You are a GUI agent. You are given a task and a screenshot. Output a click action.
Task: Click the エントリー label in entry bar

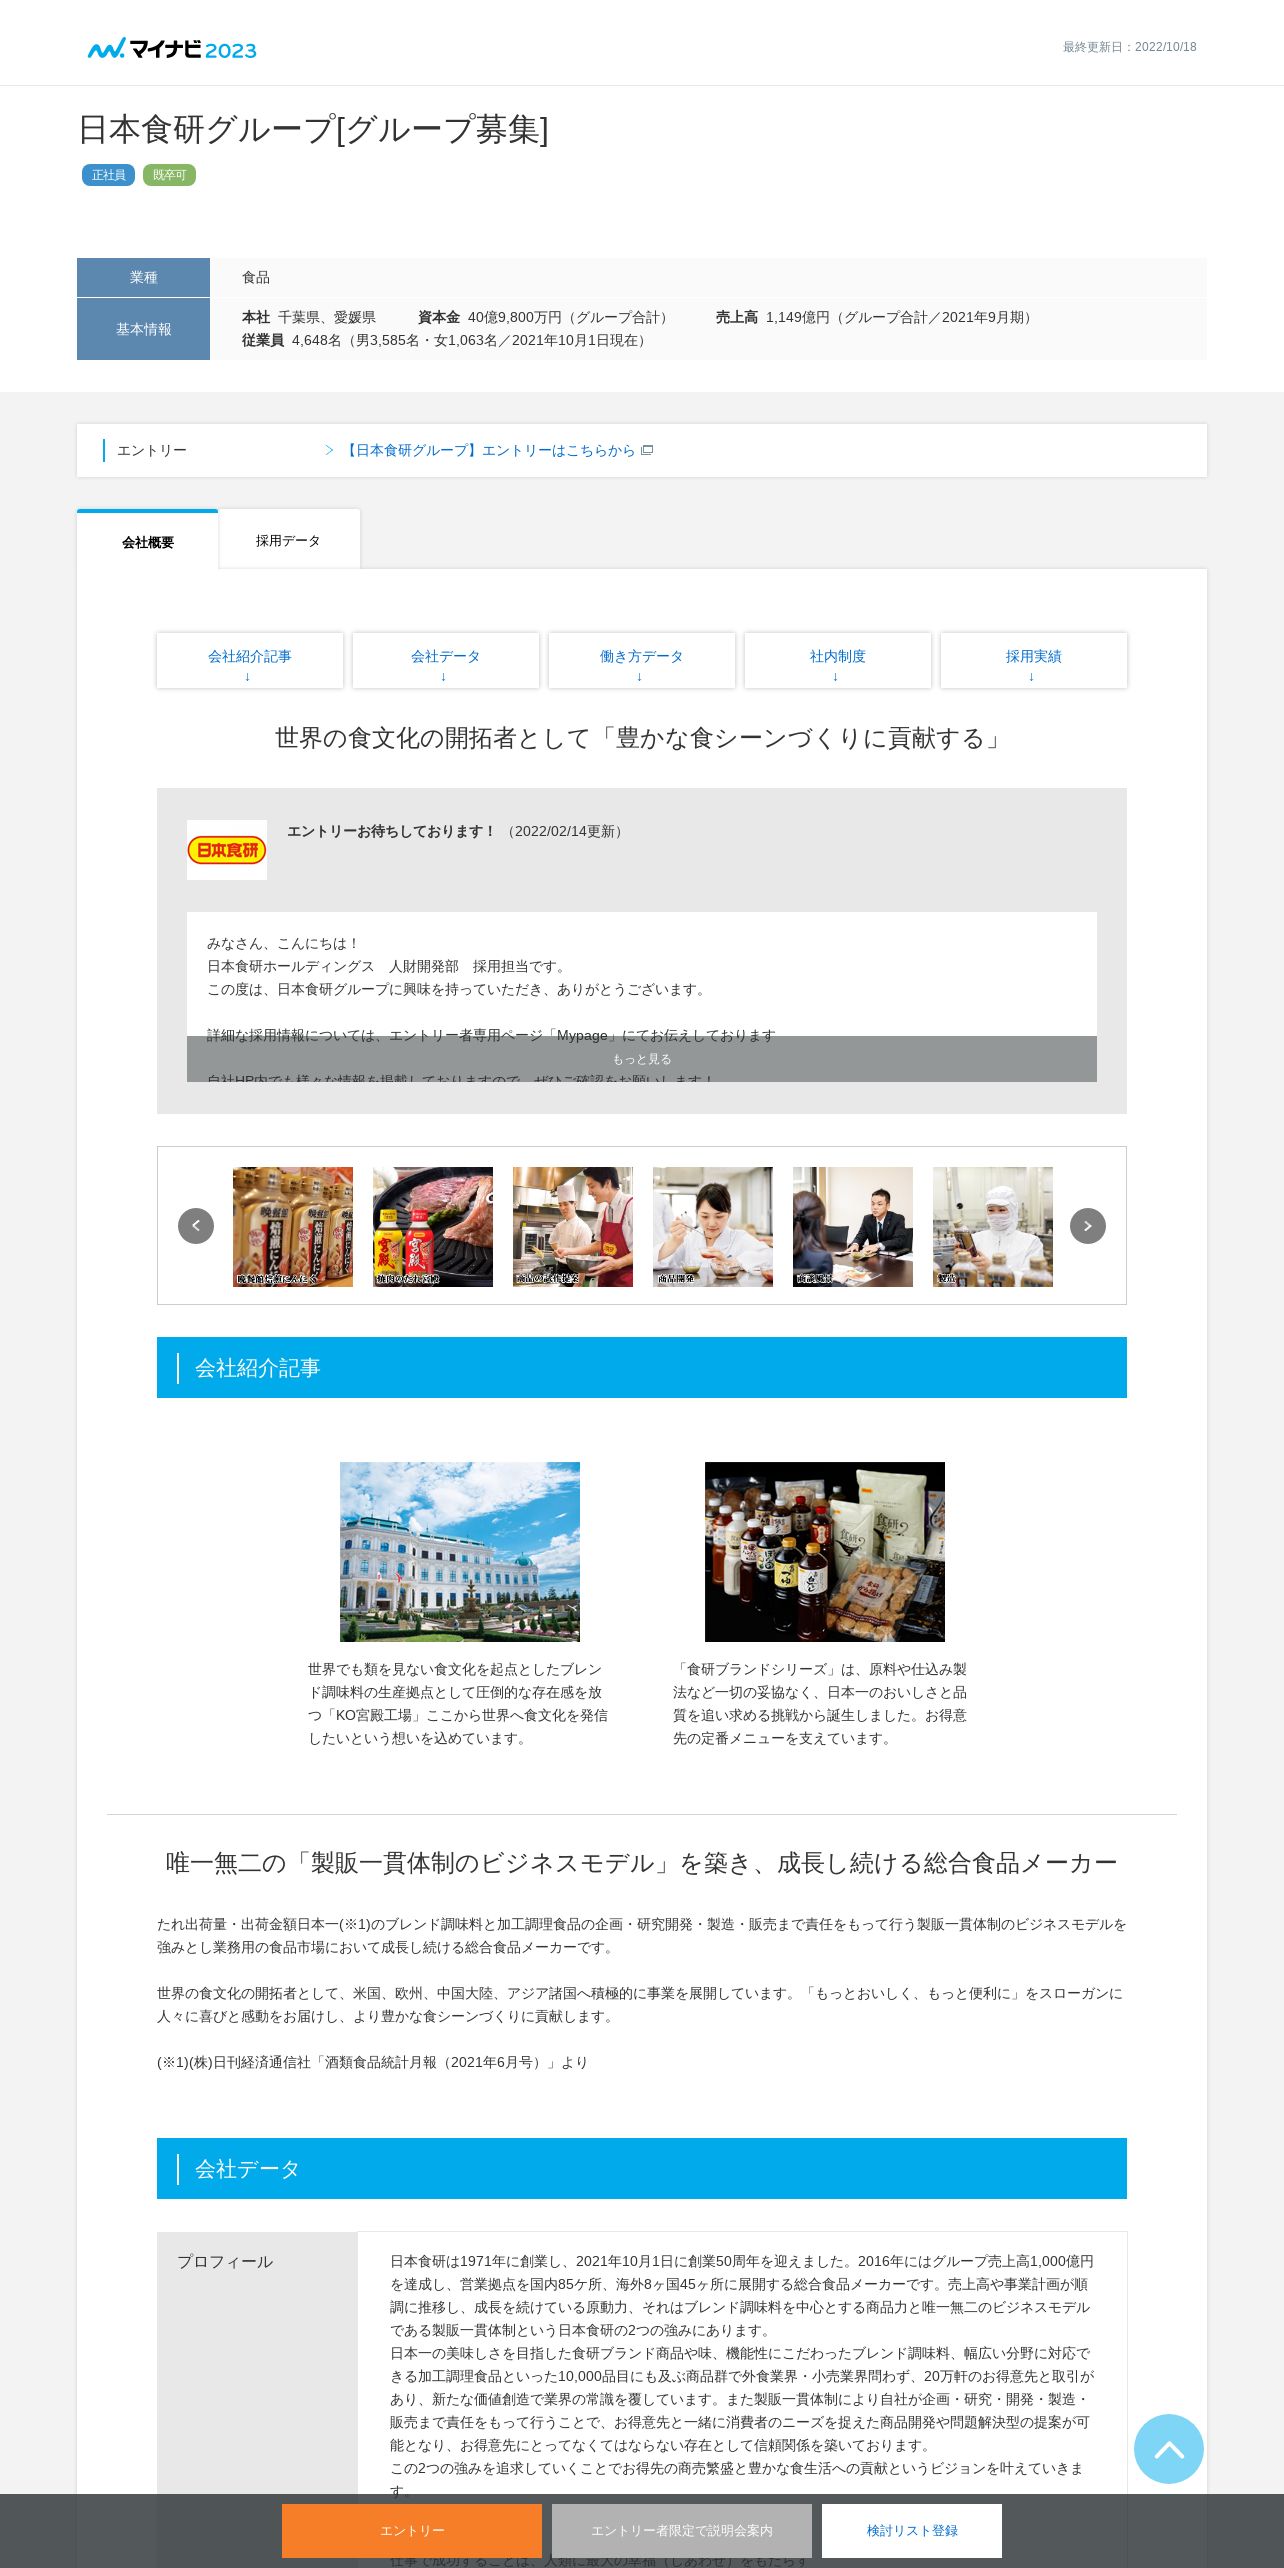point(152,451)
